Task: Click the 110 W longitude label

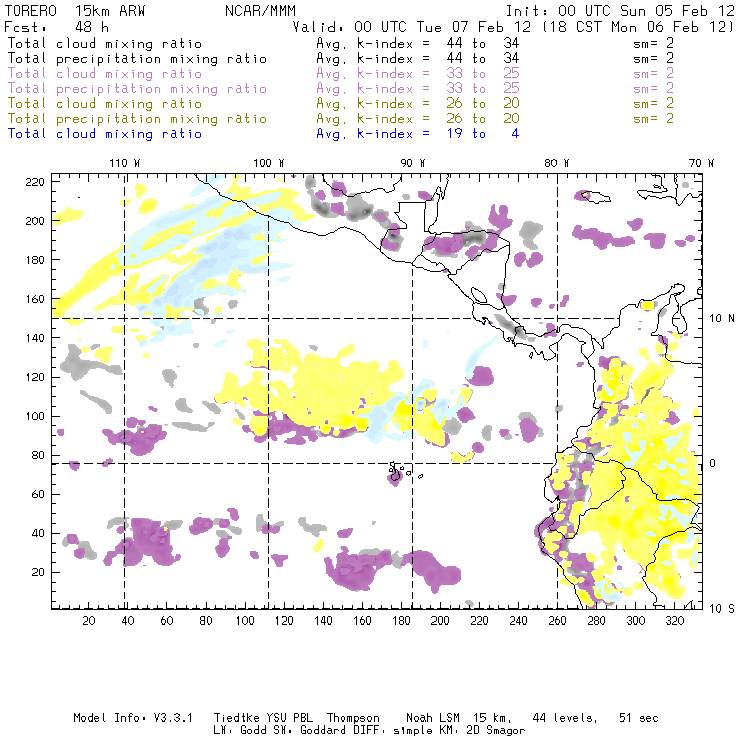Action: click(x=125, y=163)
